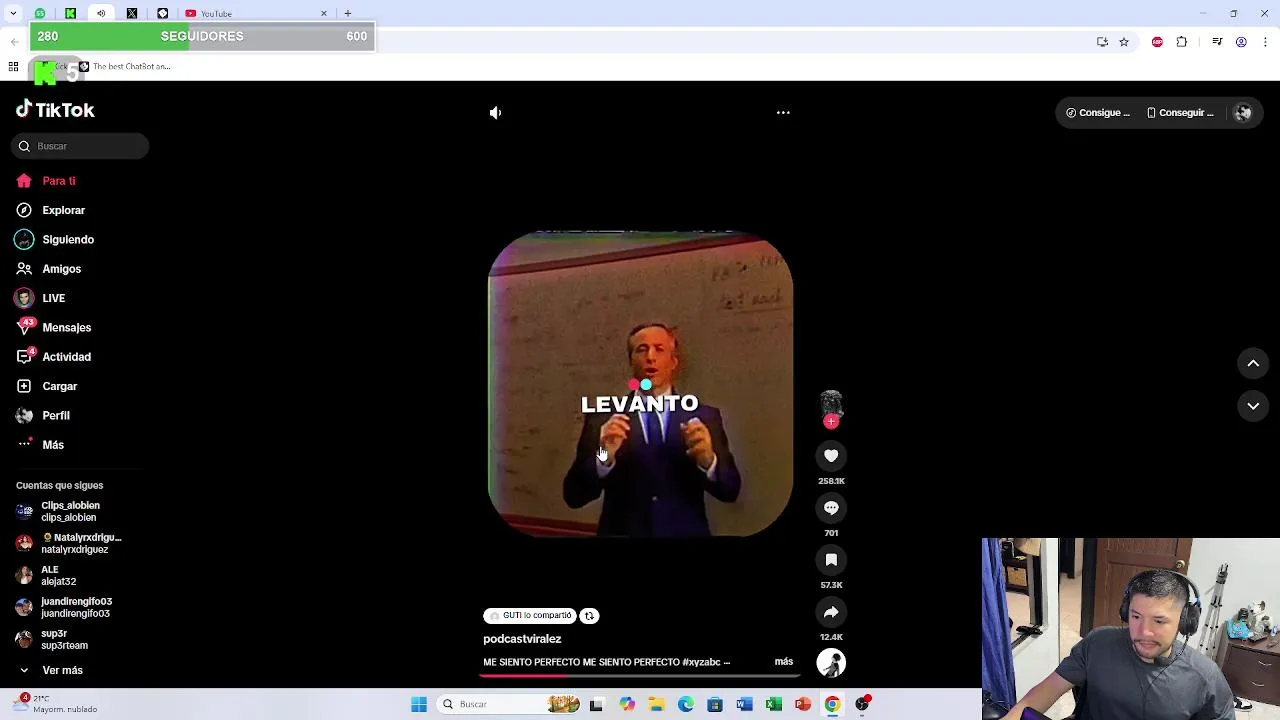Open podcastviralez profile link

(x=522, y=639)
